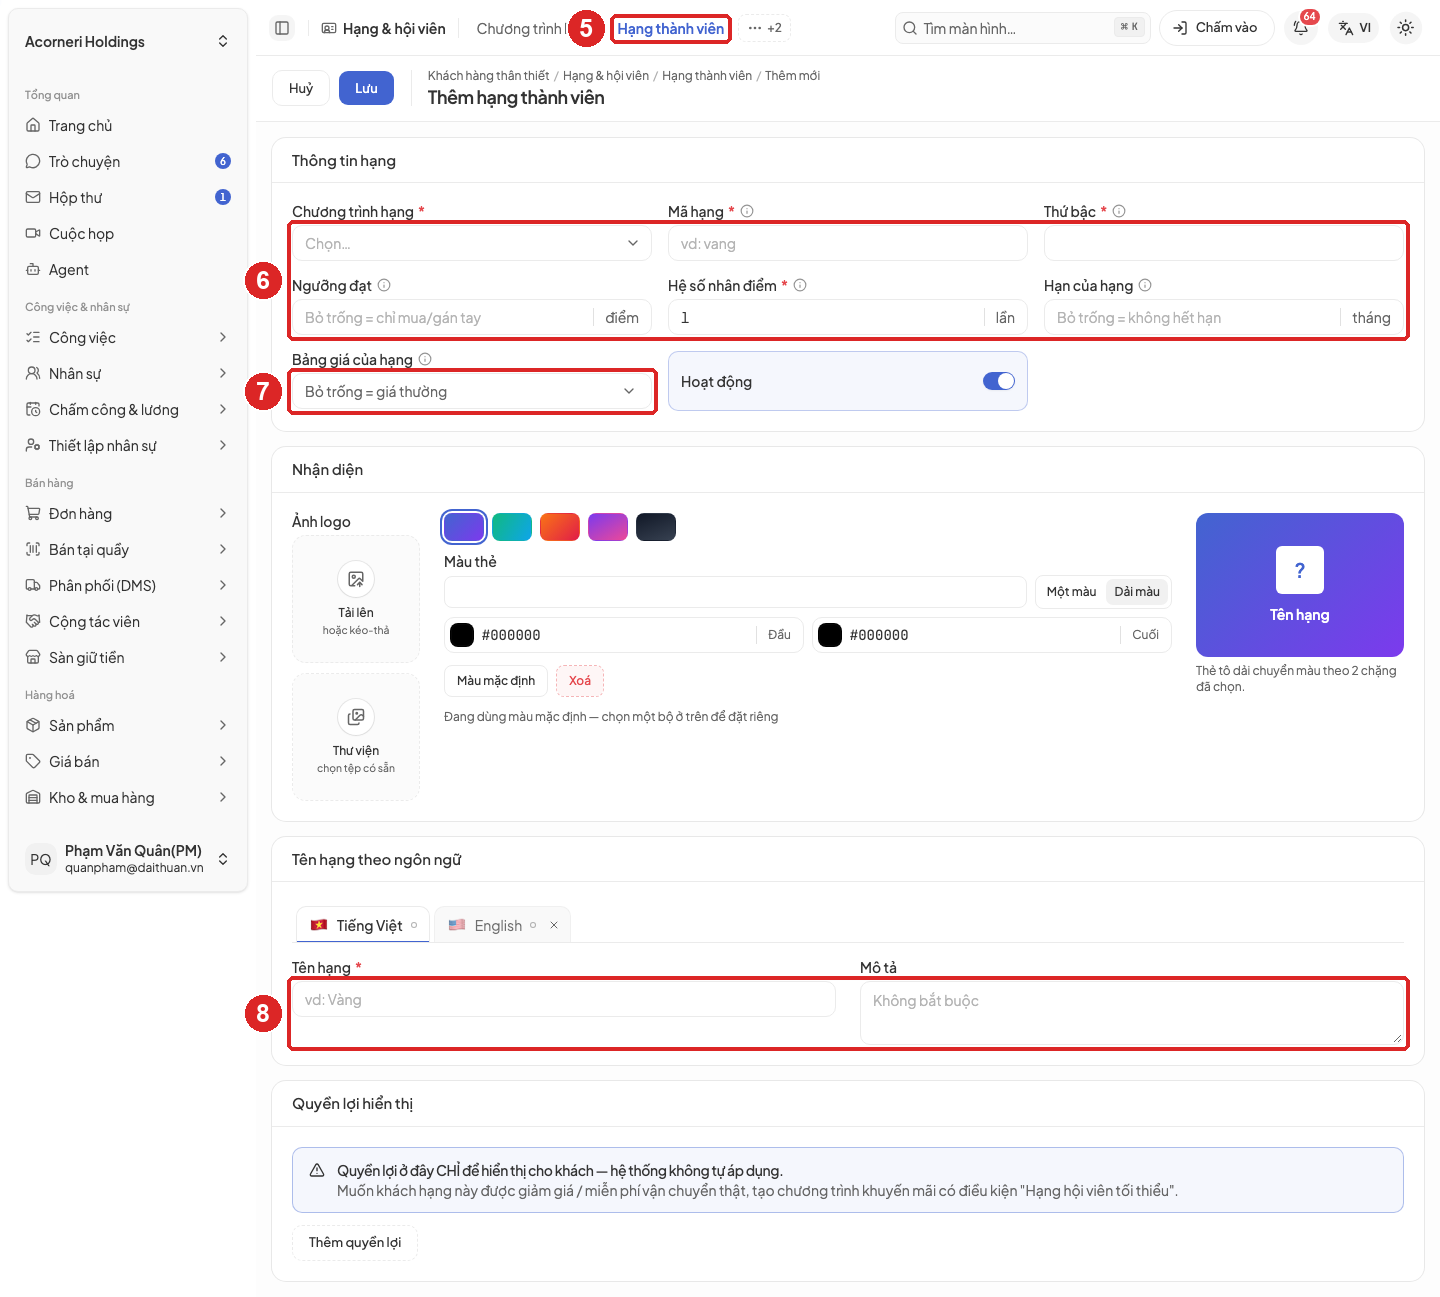Choose the teal gradient card swatch
Screen dimensions: 1440x1297
coord(512,527)
